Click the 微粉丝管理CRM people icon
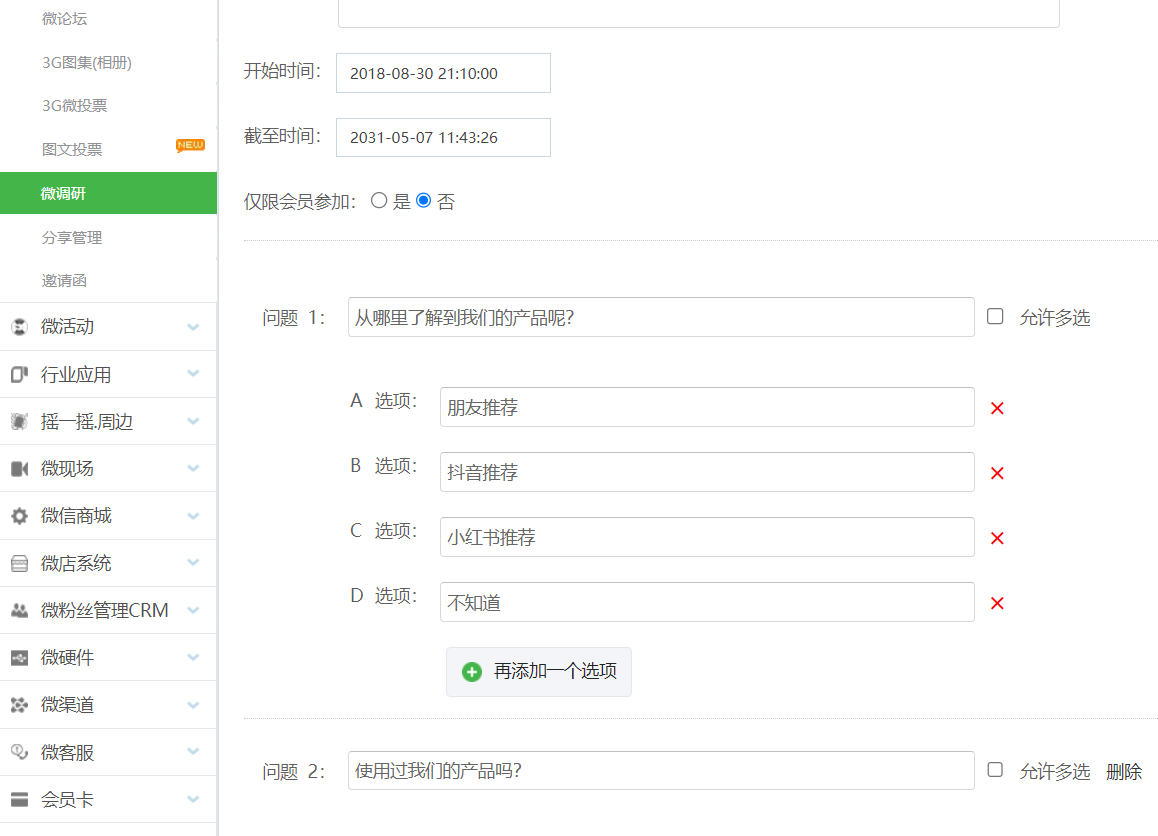The image size is (1158, 836). 20,610
